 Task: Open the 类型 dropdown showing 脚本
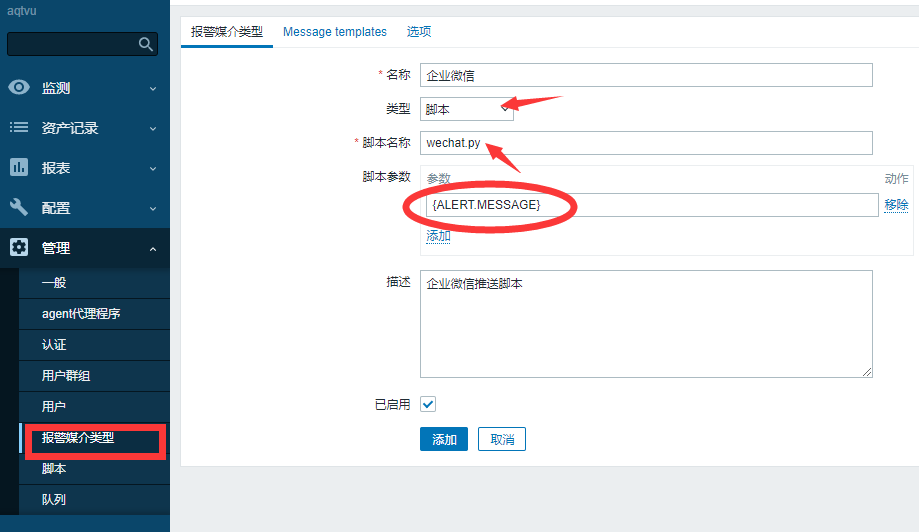point(467,109)
